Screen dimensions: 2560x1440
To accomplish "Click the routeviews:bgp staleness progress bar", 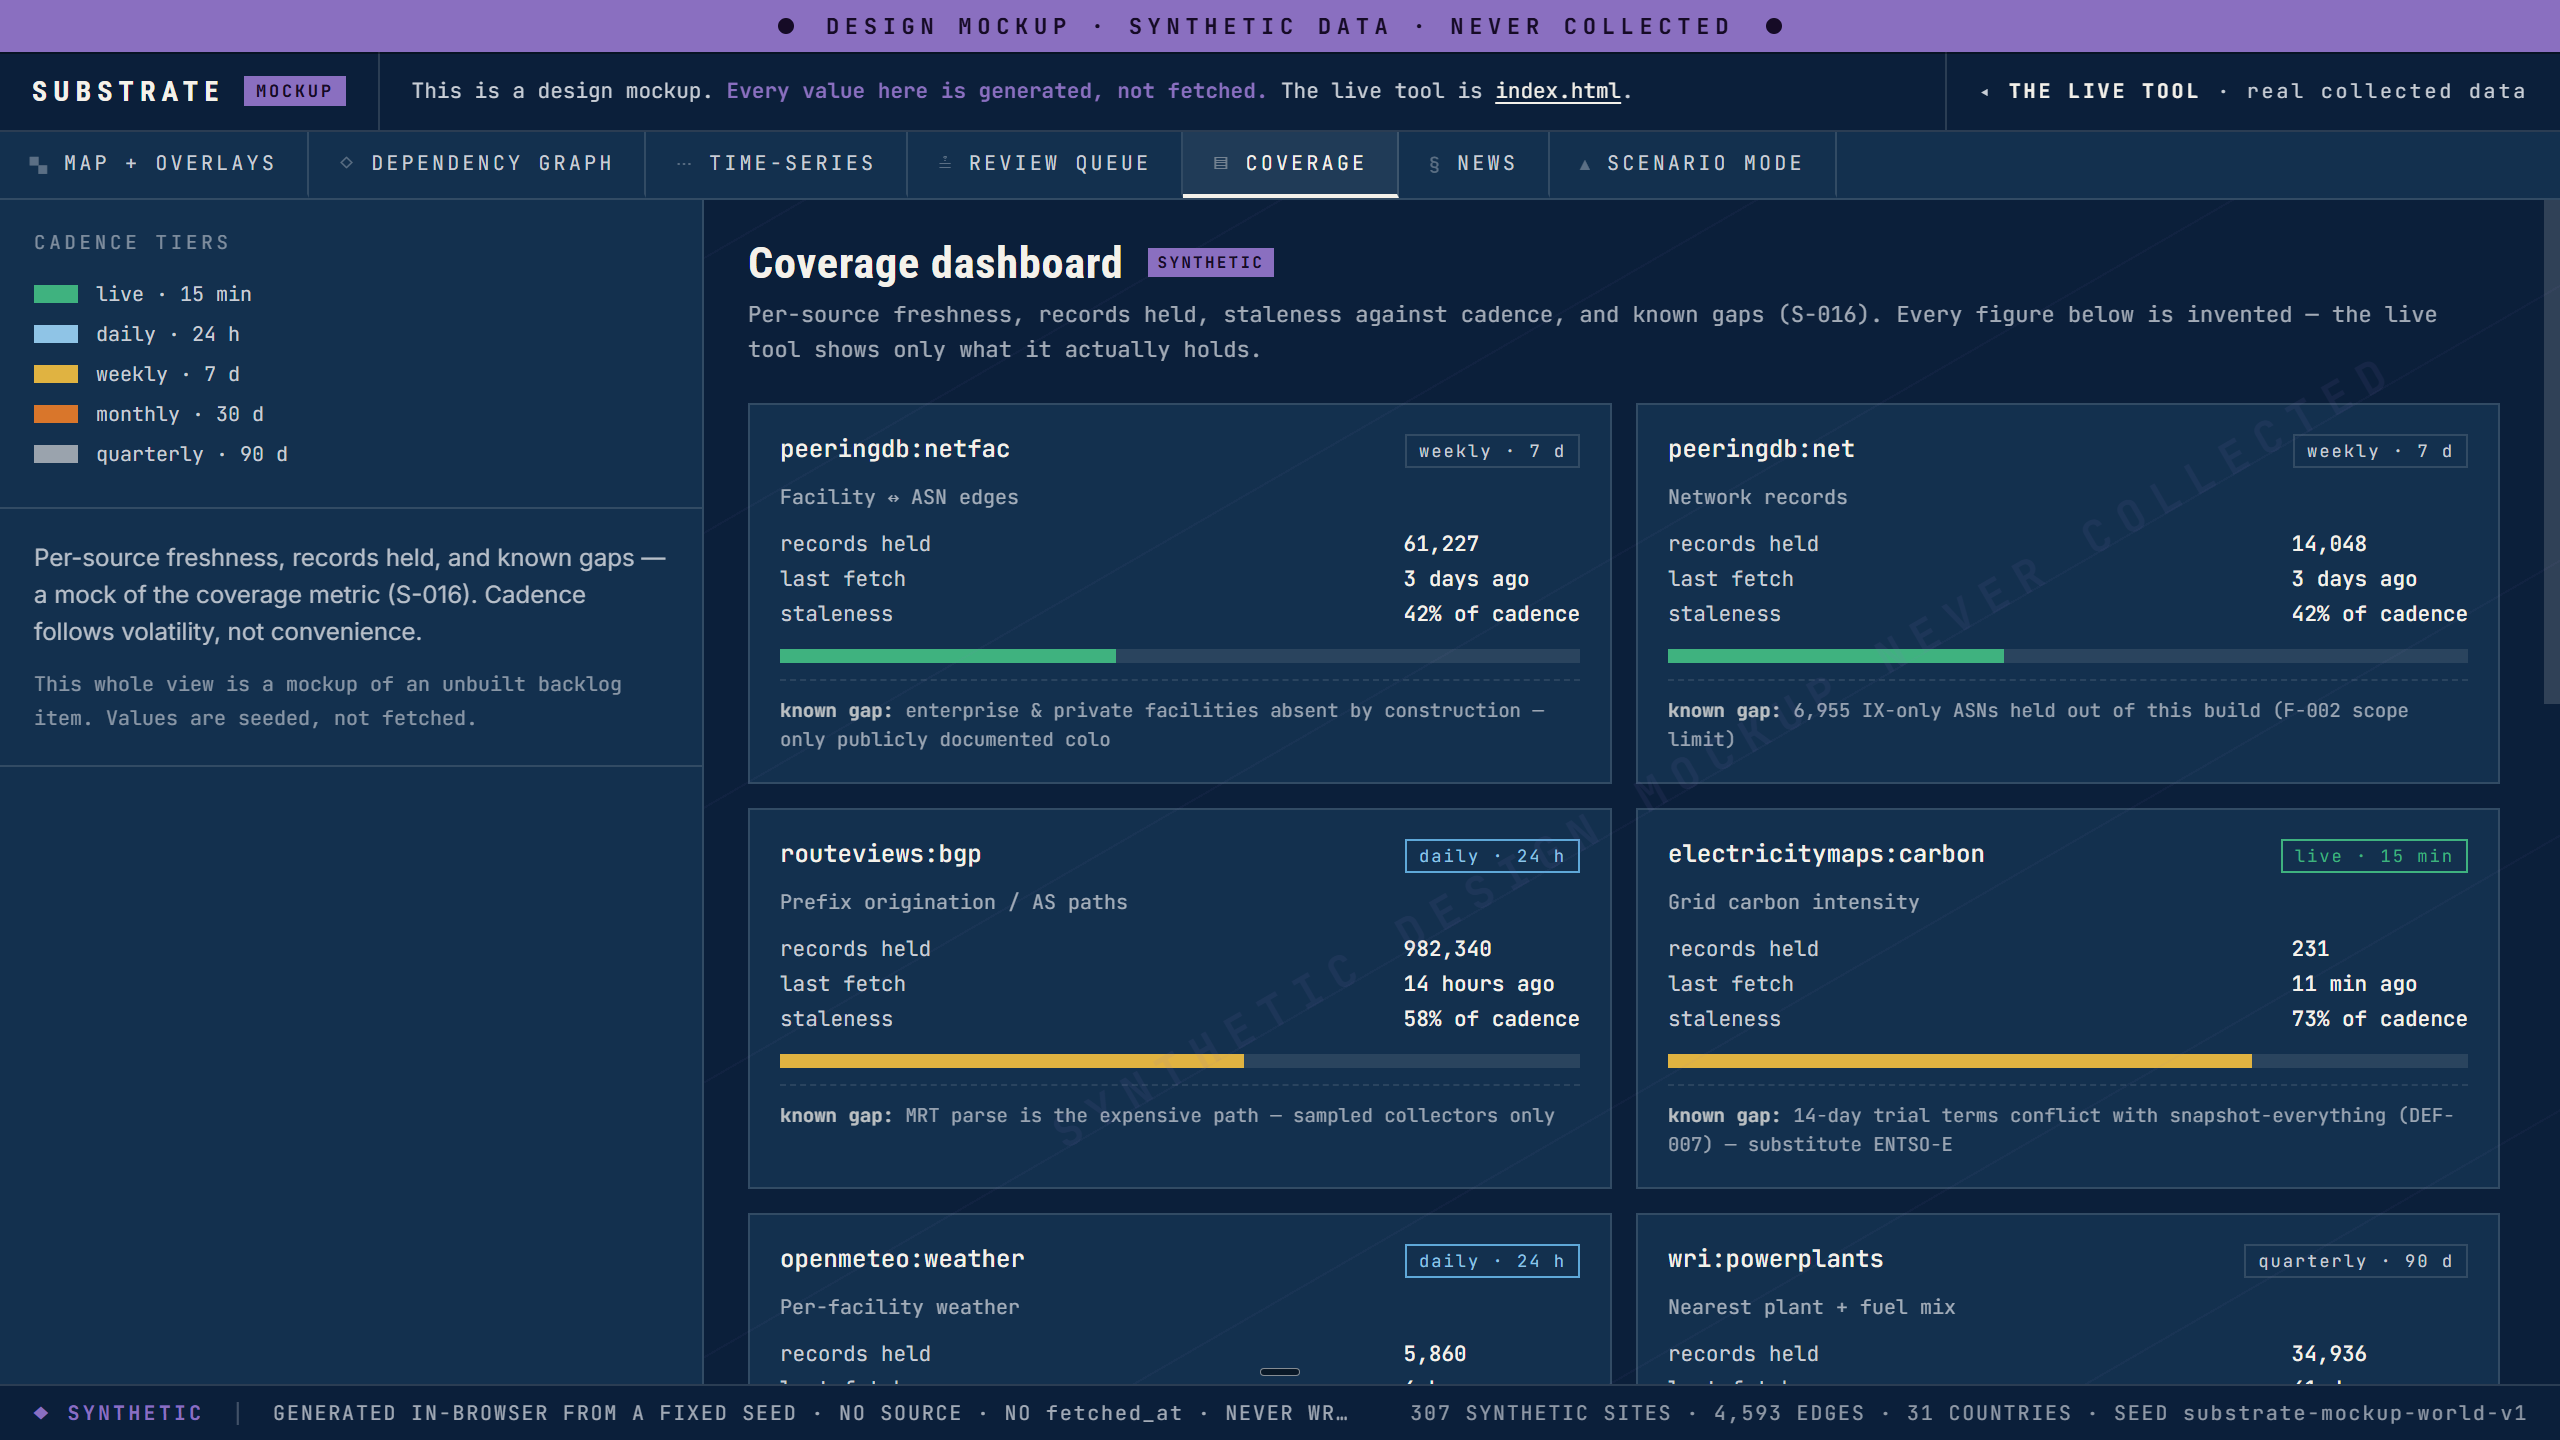I will tap(1180, 1061).
